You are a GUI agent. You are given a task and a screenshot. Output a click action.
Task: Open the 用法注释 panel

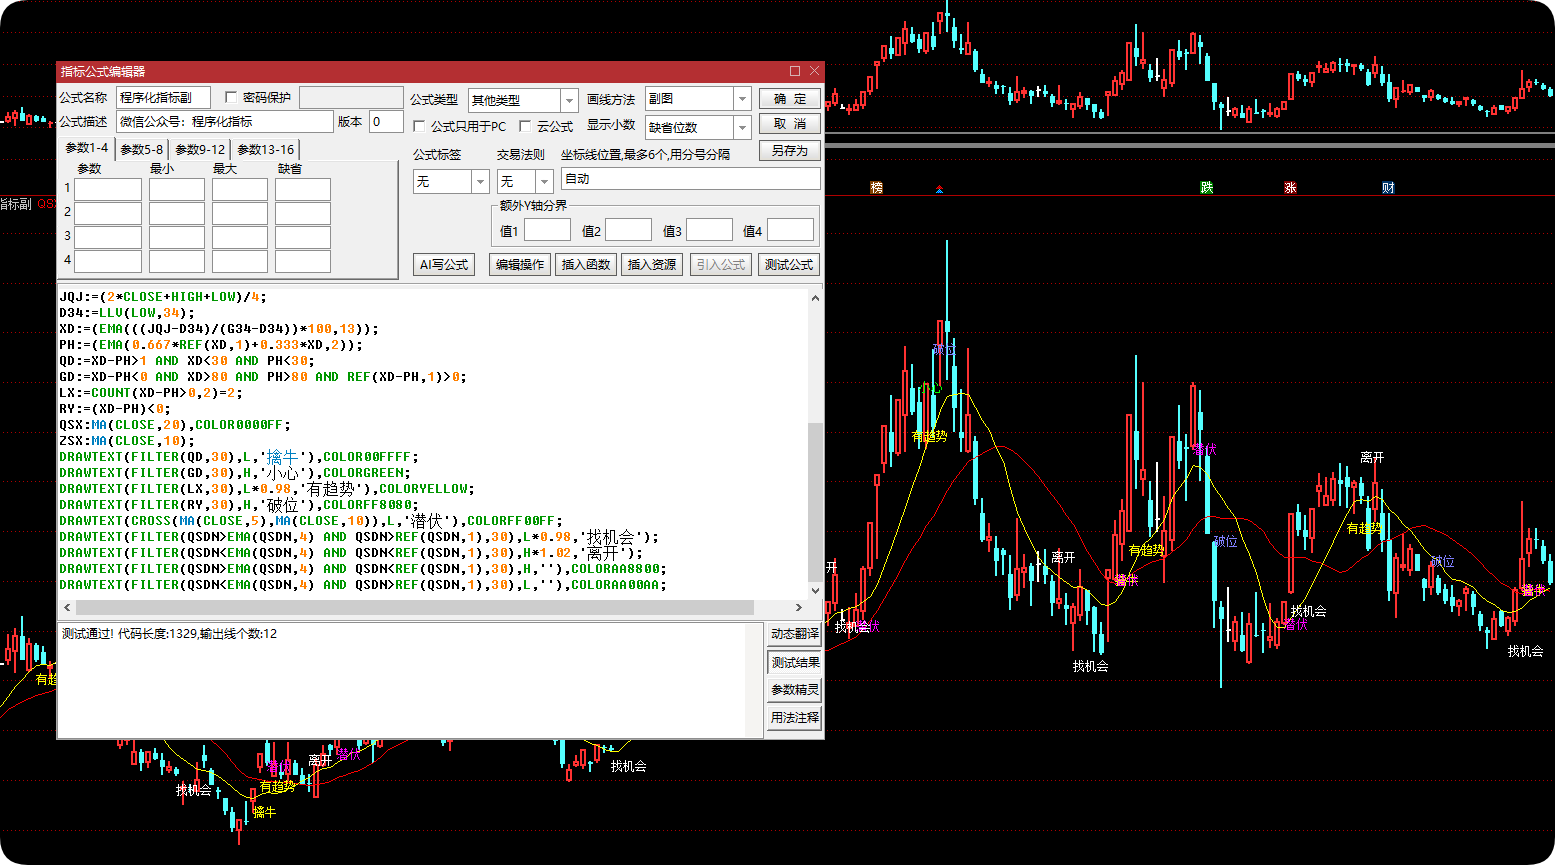click(795, 718)
